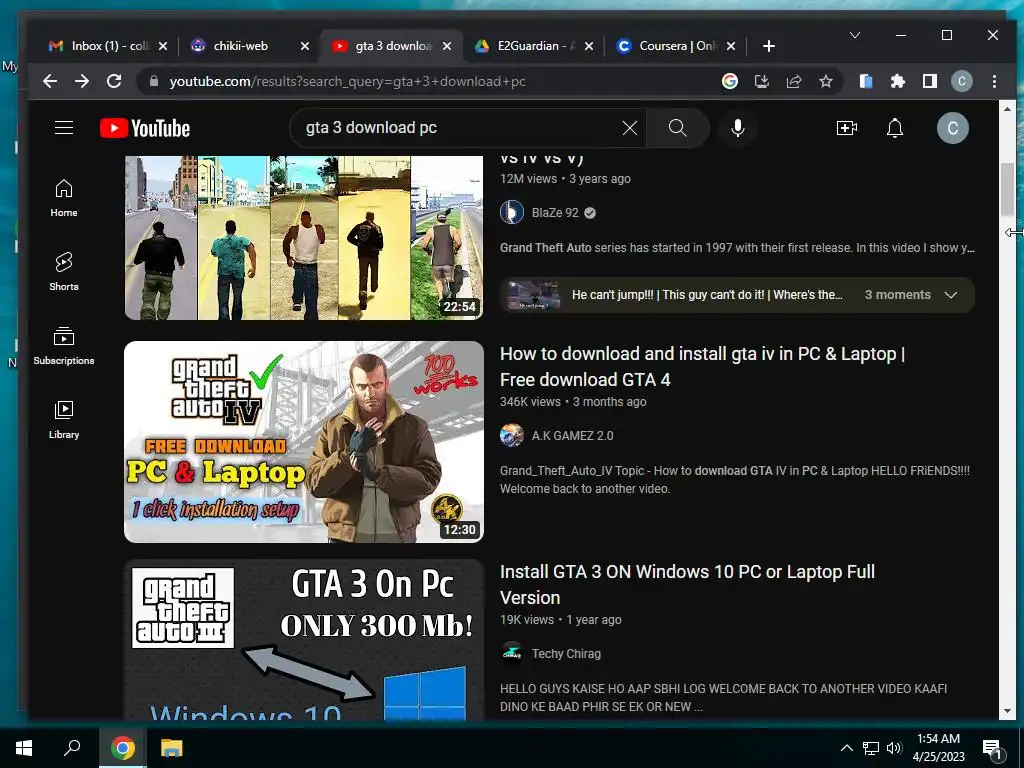Open YouTube notifications bell
The width and height of the screenshot is (1024, 768).
(x=895, y=128)
